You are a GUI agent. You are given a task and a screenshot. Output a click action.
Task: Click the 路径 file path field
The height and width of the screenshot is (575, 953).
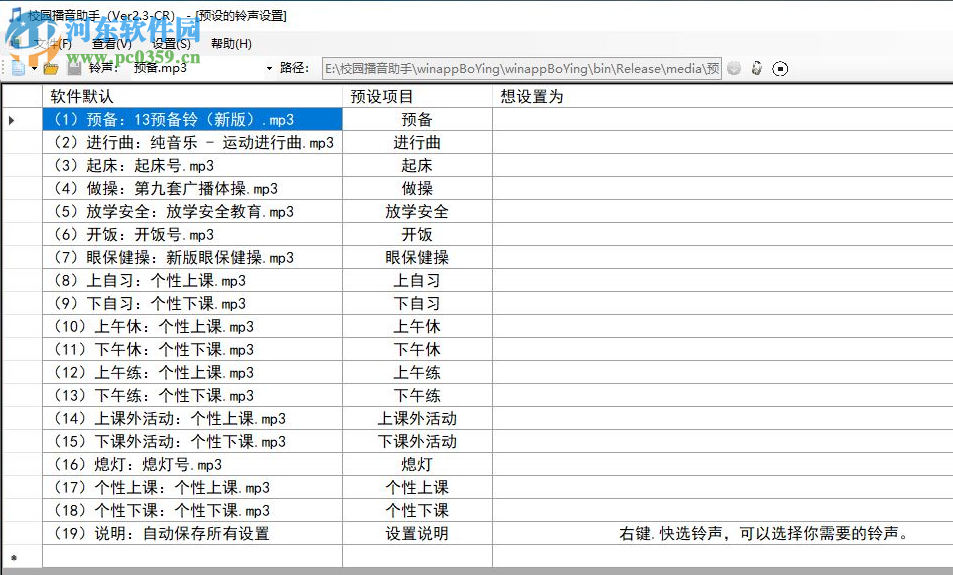(x=521, y=68)
